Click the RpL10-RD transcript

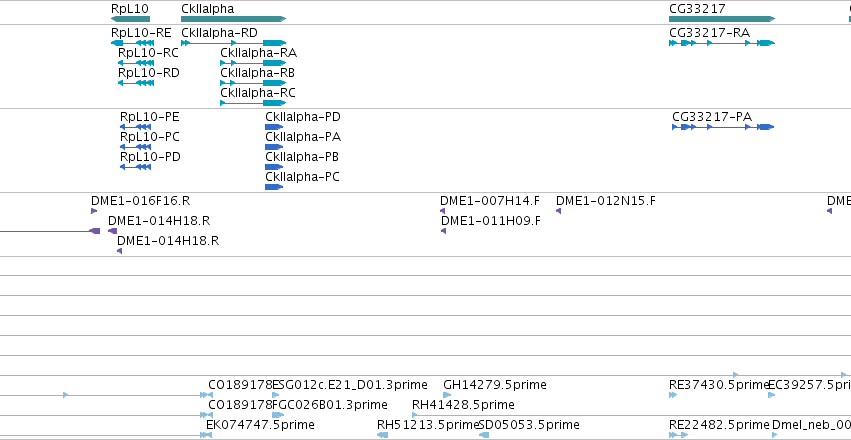(x=136, y=83)
